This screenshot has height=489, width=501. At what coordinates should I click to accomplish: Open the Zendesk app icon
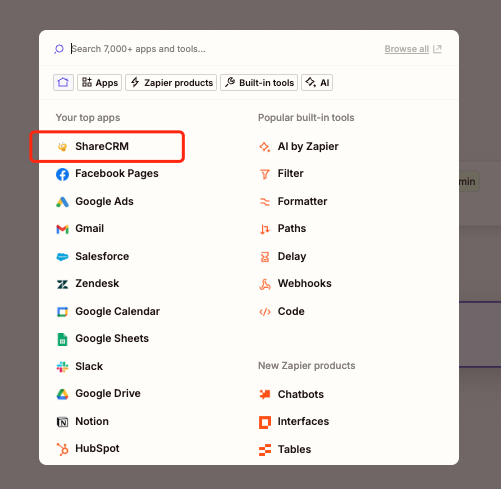[x=62, y=284]
